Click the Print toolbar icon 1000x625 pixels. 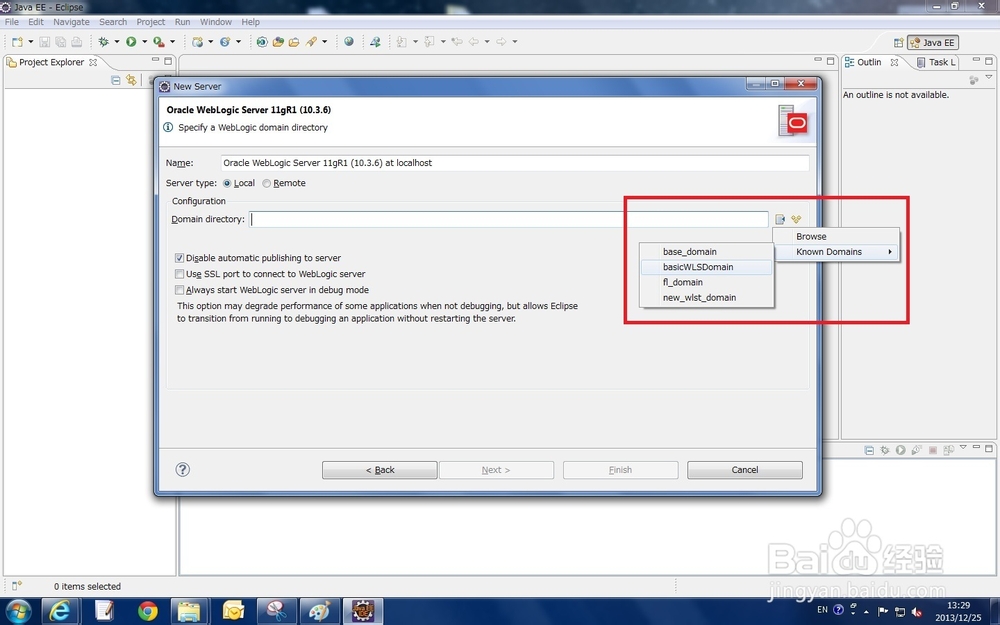pyautogui.click(x=77, y=41)
